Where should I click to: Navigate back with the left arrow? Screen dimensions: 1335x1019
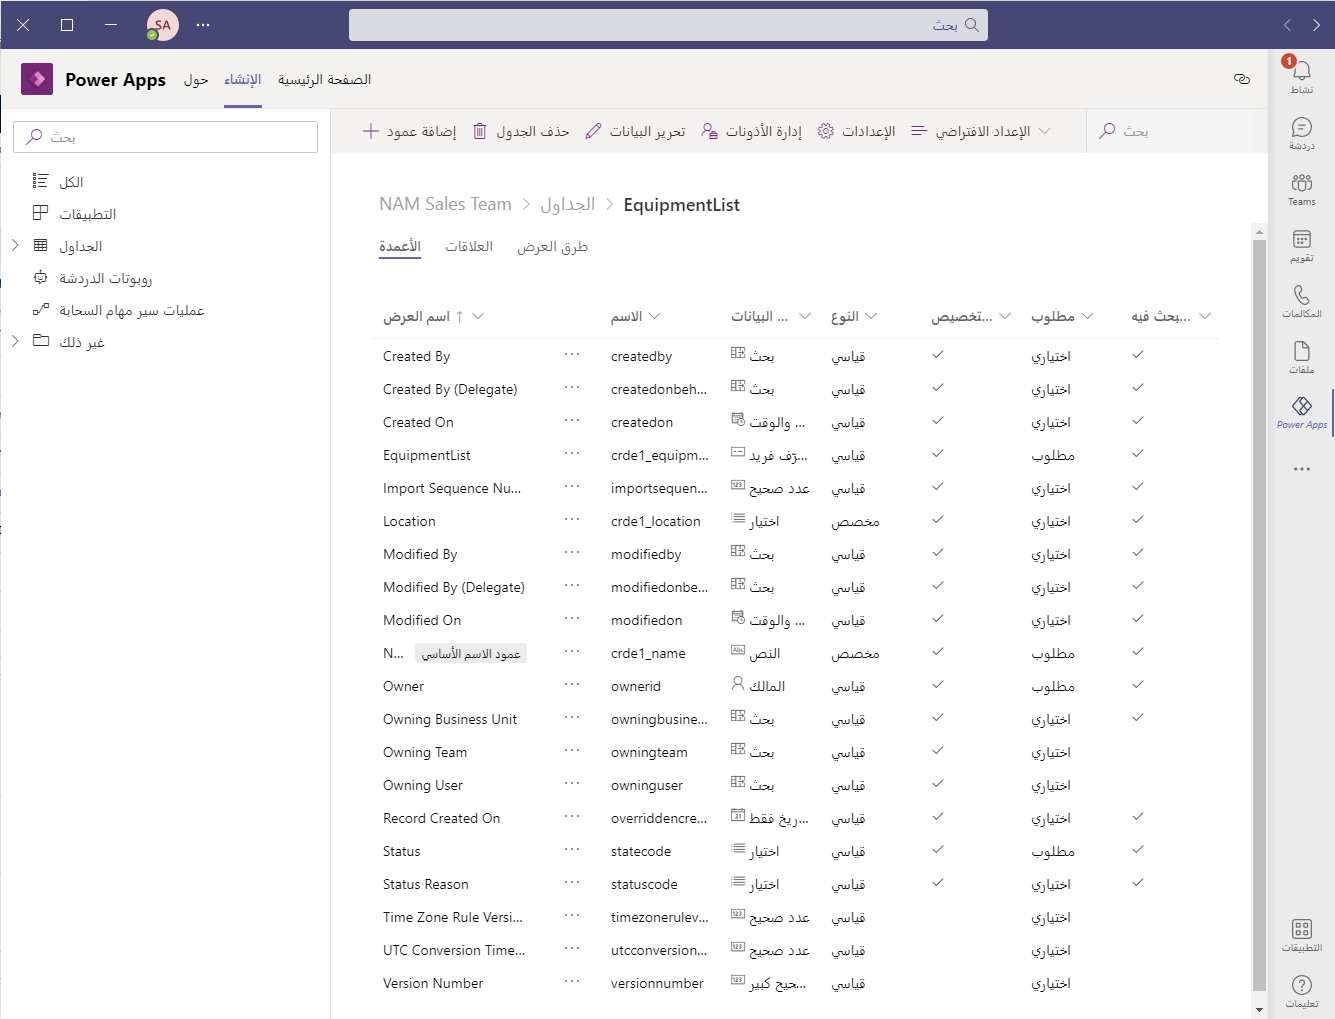coord(1288,25)
